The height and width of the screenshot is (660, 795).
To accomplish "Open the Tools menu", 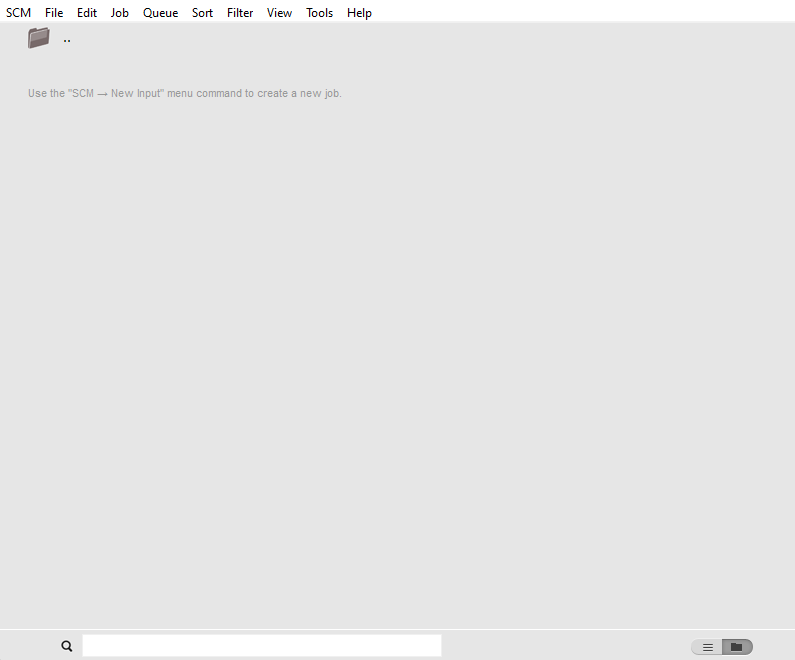I will click(319, 13).
